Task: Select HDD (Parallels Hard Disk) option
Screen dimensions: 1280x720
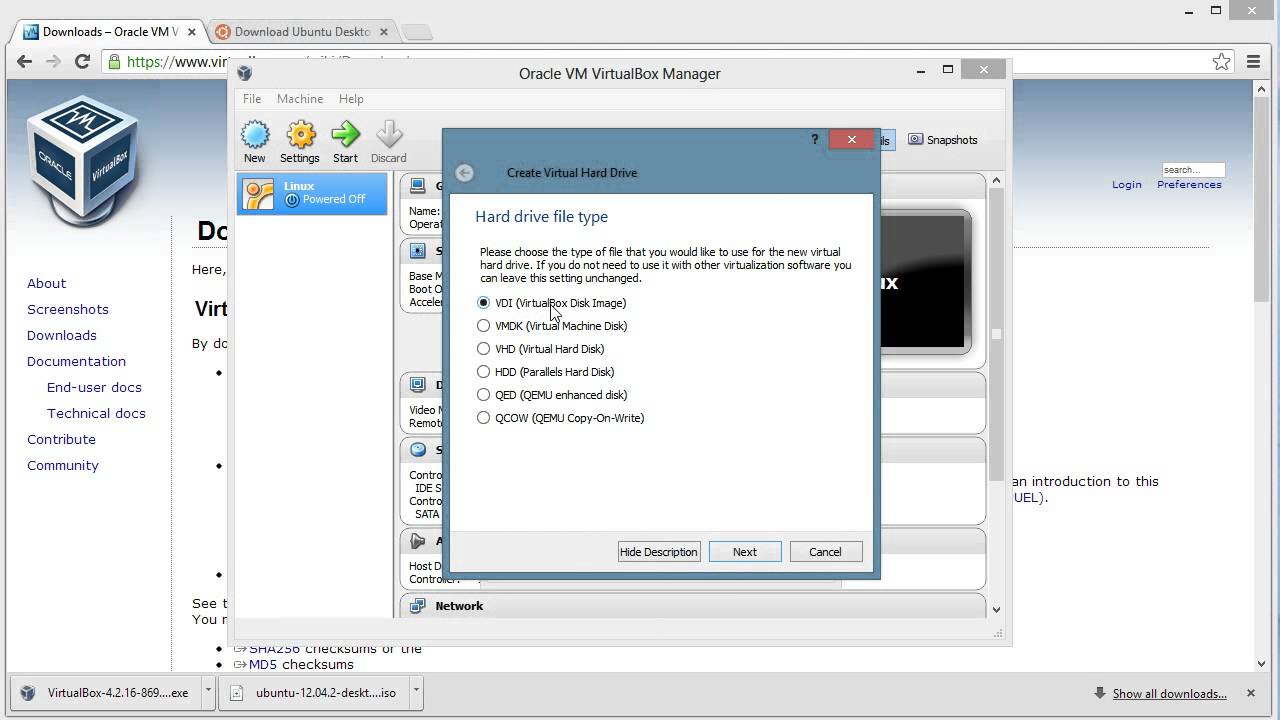Action: point(546,372)
